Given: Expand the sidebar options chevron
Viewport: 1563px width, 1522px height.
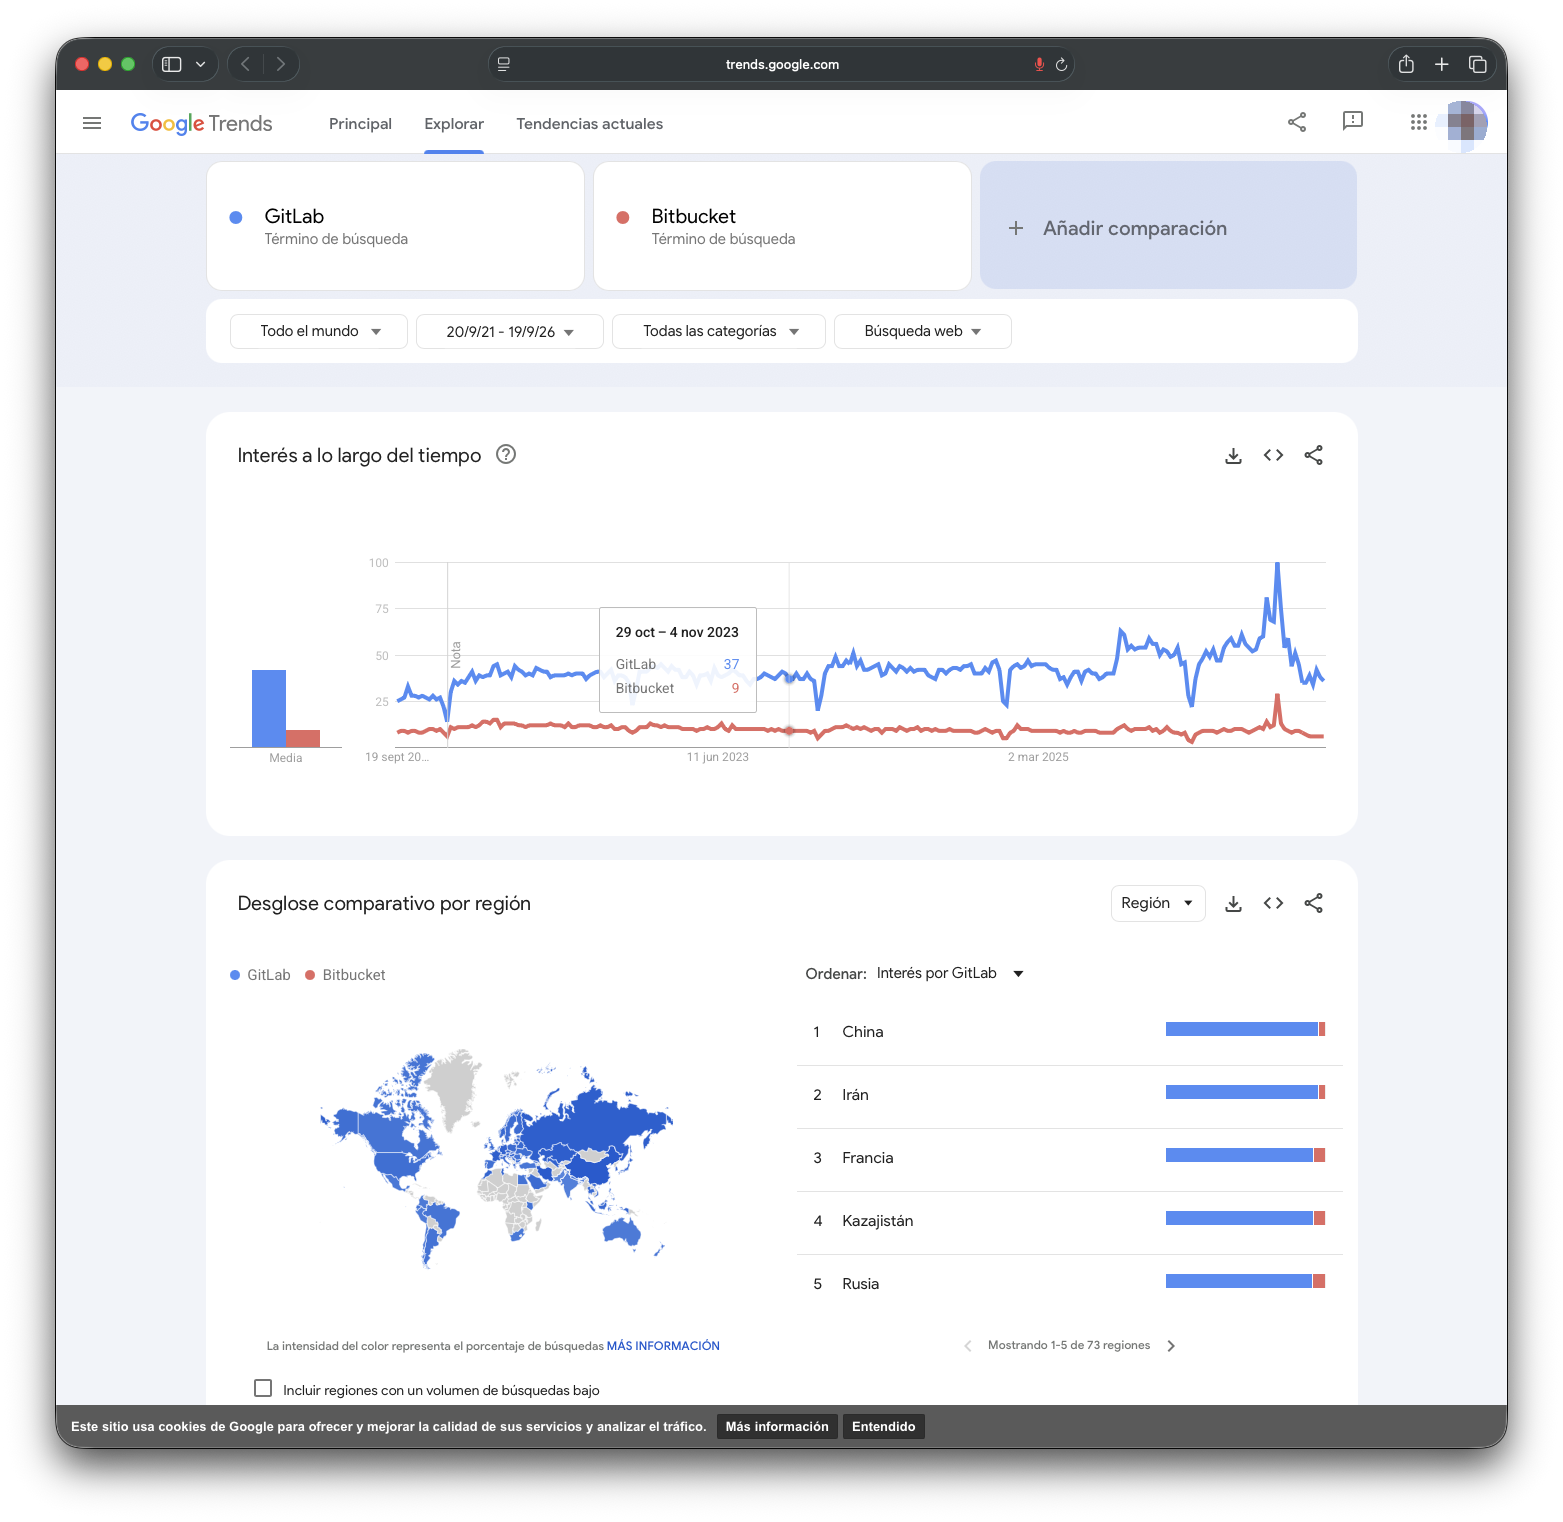Looking at the screenshot, I should tap(201, 64).
